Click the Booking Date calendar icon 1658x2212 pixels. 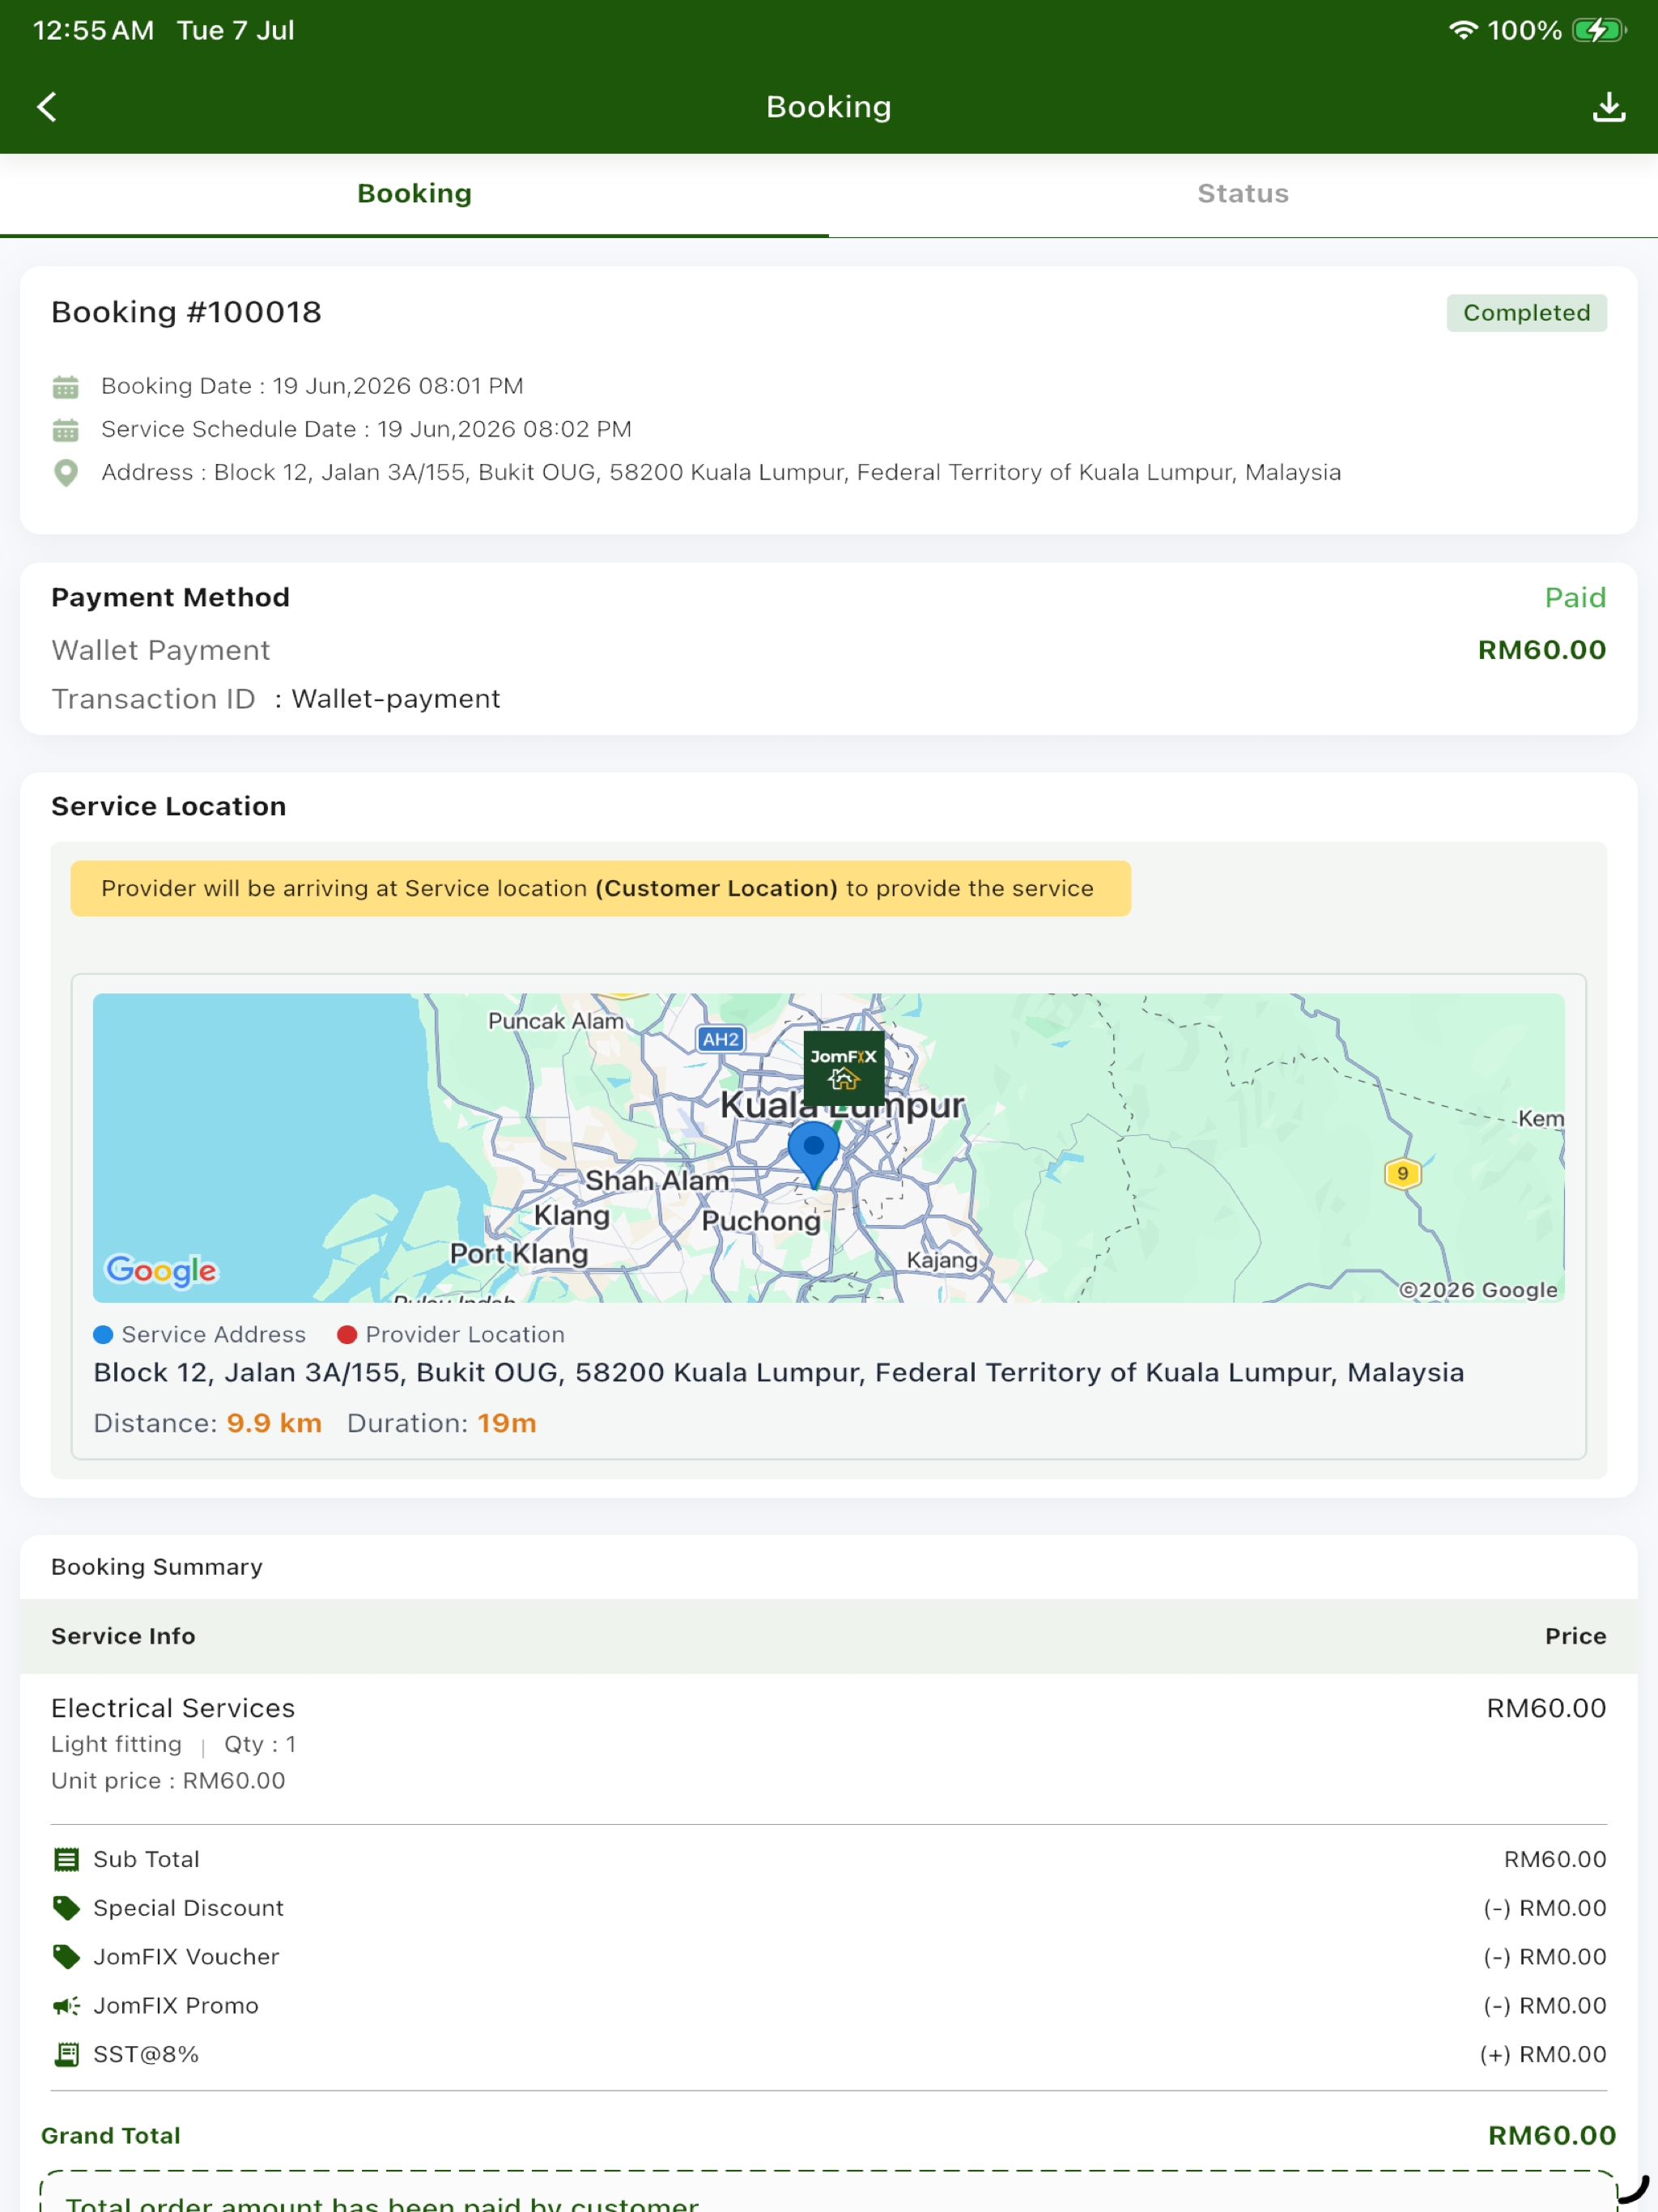[x=66, y=387]
